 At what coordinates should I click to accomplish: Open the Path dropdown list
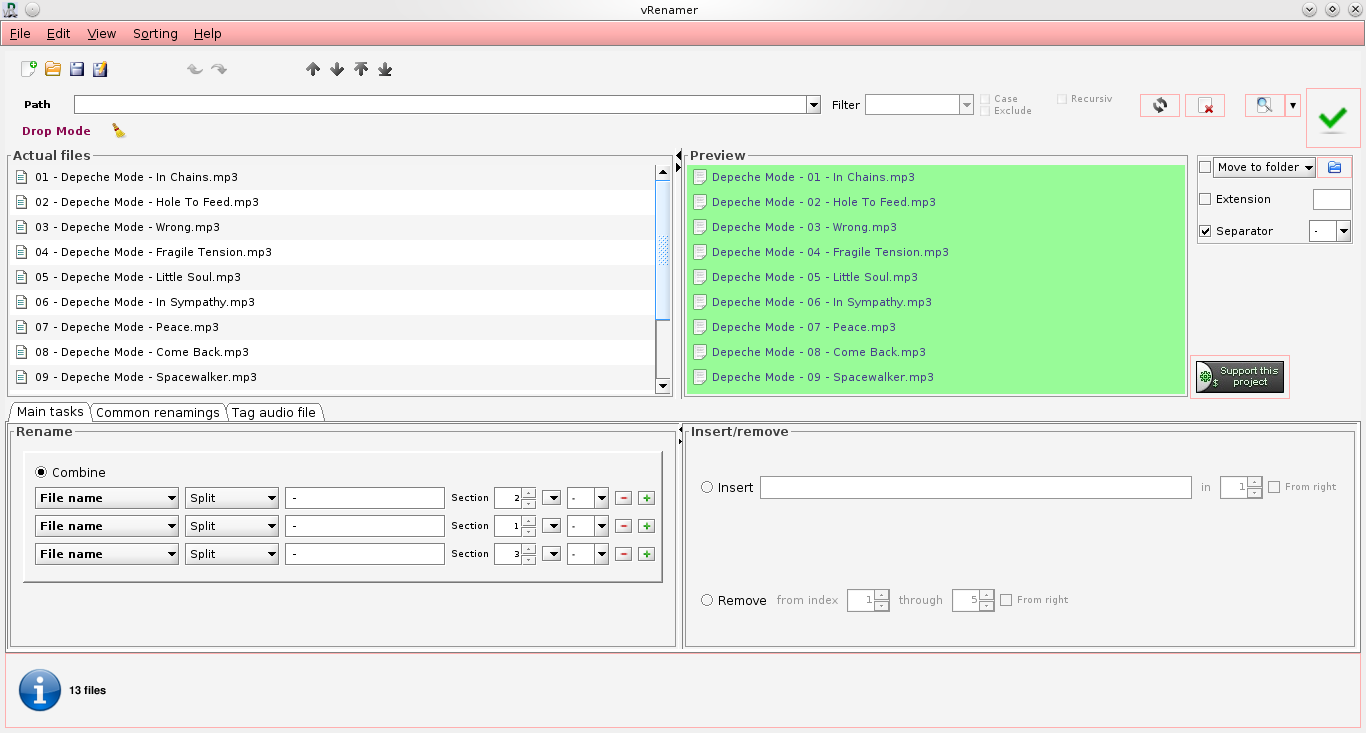tap(813, 105)
